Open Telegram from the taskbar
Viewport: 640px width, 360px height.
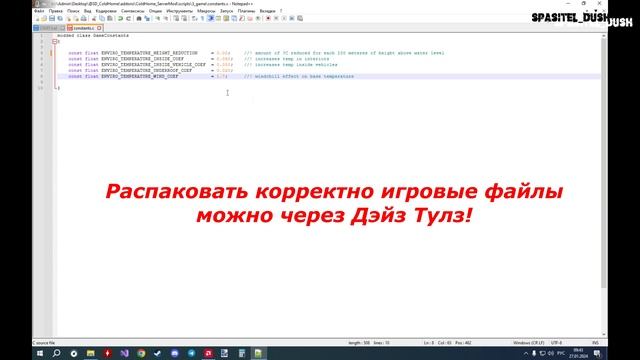pyautogui.click(x=191, y=353)
